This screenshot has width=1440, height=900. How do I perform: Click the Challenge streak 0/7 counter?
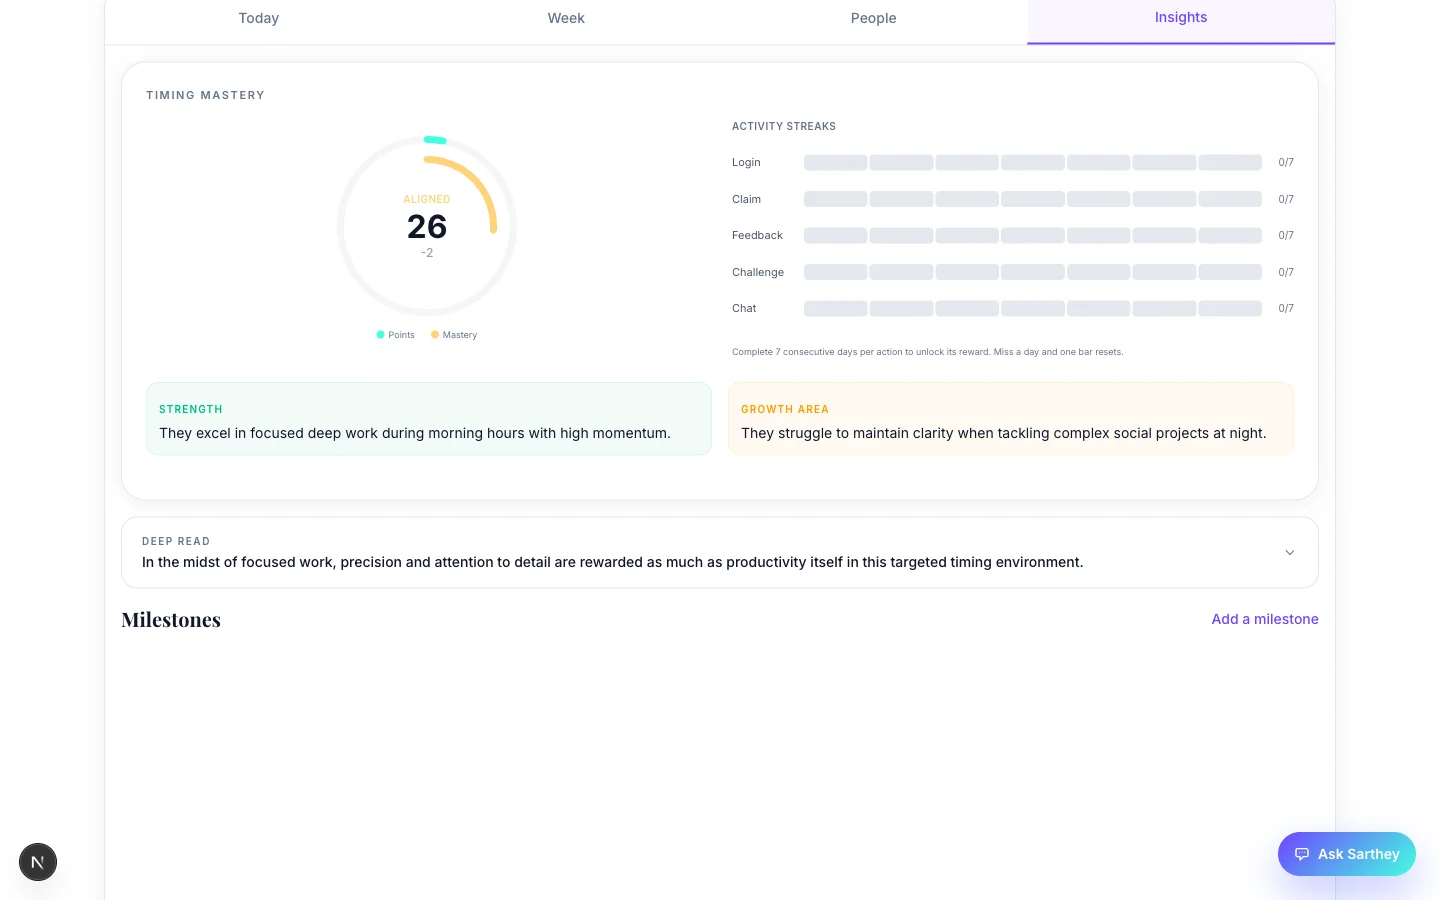click(x=1286, y=272)
